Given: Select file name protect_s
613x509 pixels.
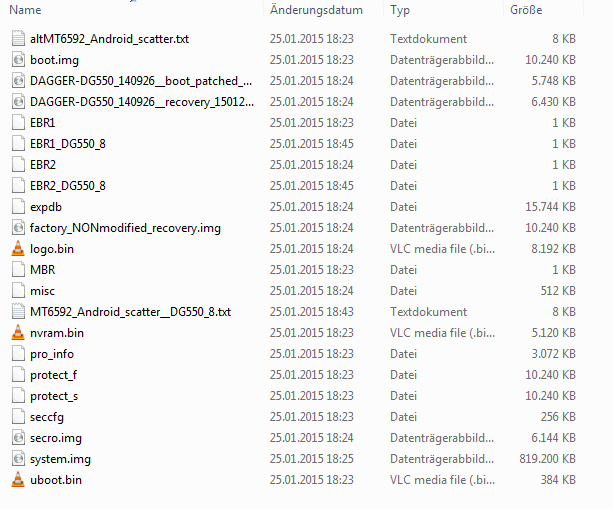Looking at the screenshot, I should coord(54,396).
